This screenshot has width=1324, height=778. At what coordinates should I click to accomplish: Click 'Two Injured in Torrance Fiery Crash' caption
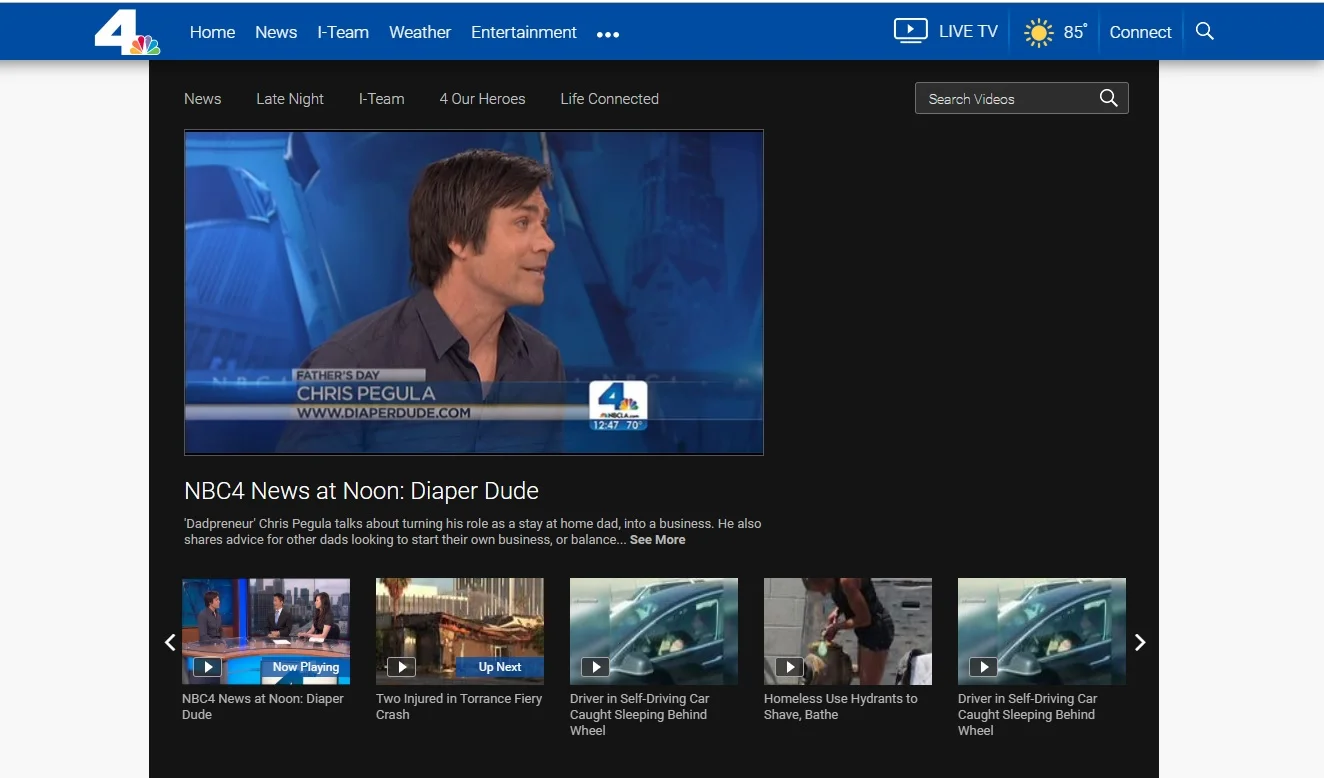tap(459, 706)
